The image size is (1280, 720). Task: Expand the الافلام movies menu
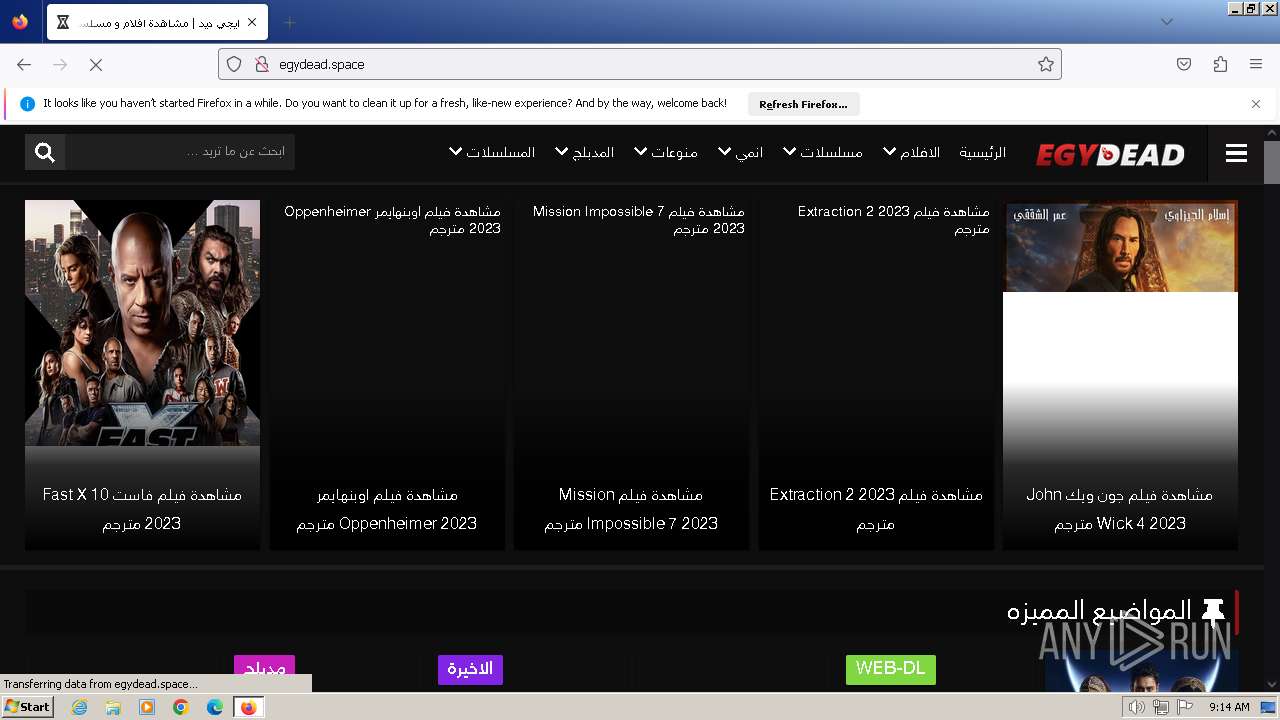click(911, 152)
